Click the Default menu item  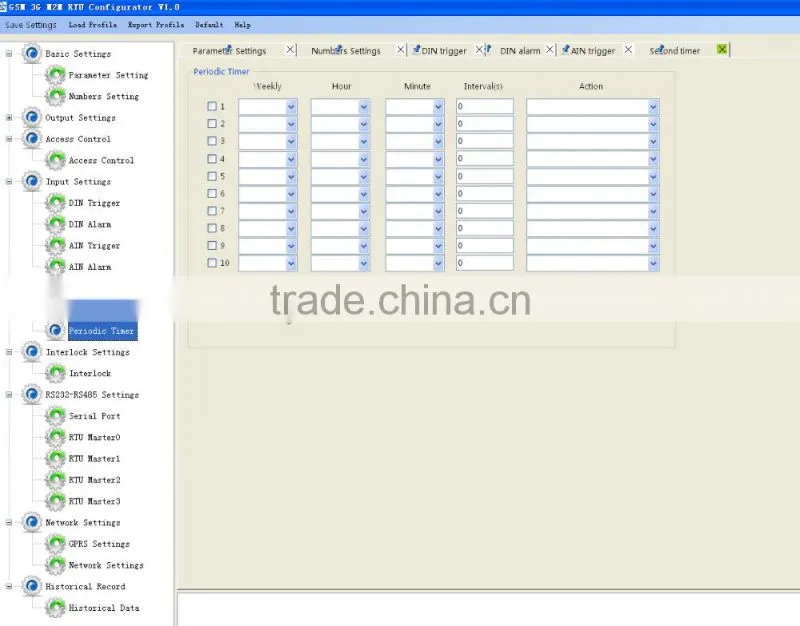(x=209, y=24)
